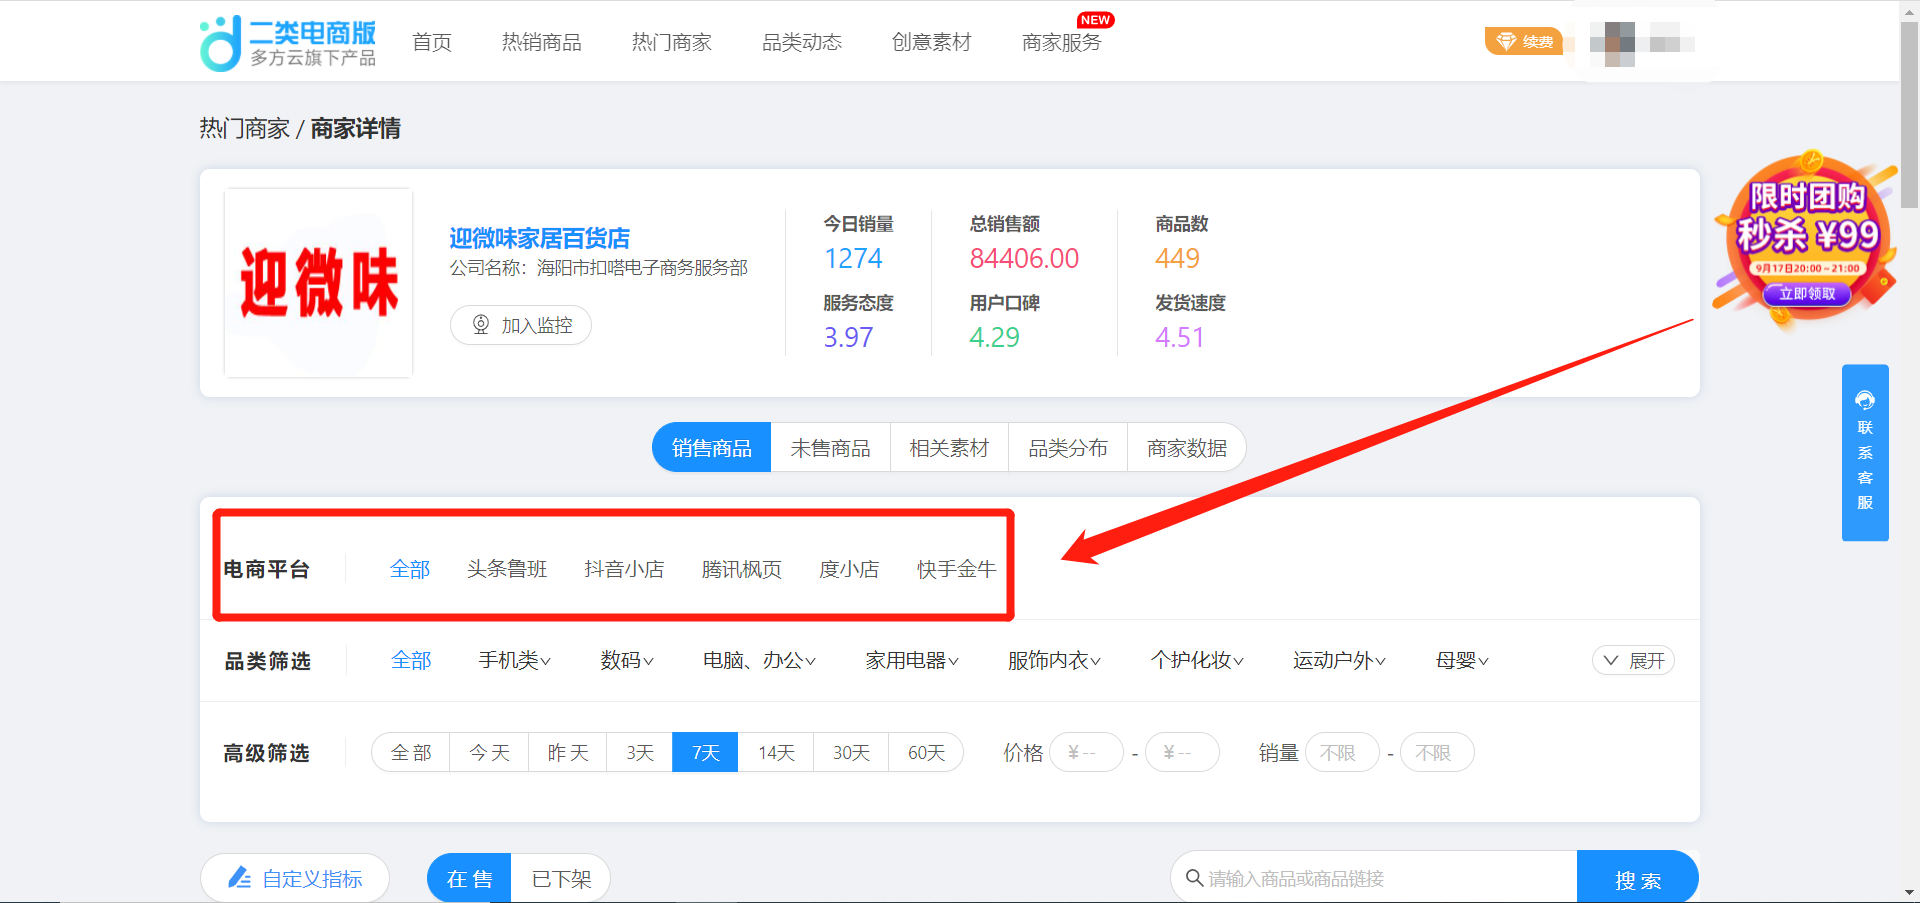
Task: Click the maximum 价格 input field
Action: point(1182,752)
